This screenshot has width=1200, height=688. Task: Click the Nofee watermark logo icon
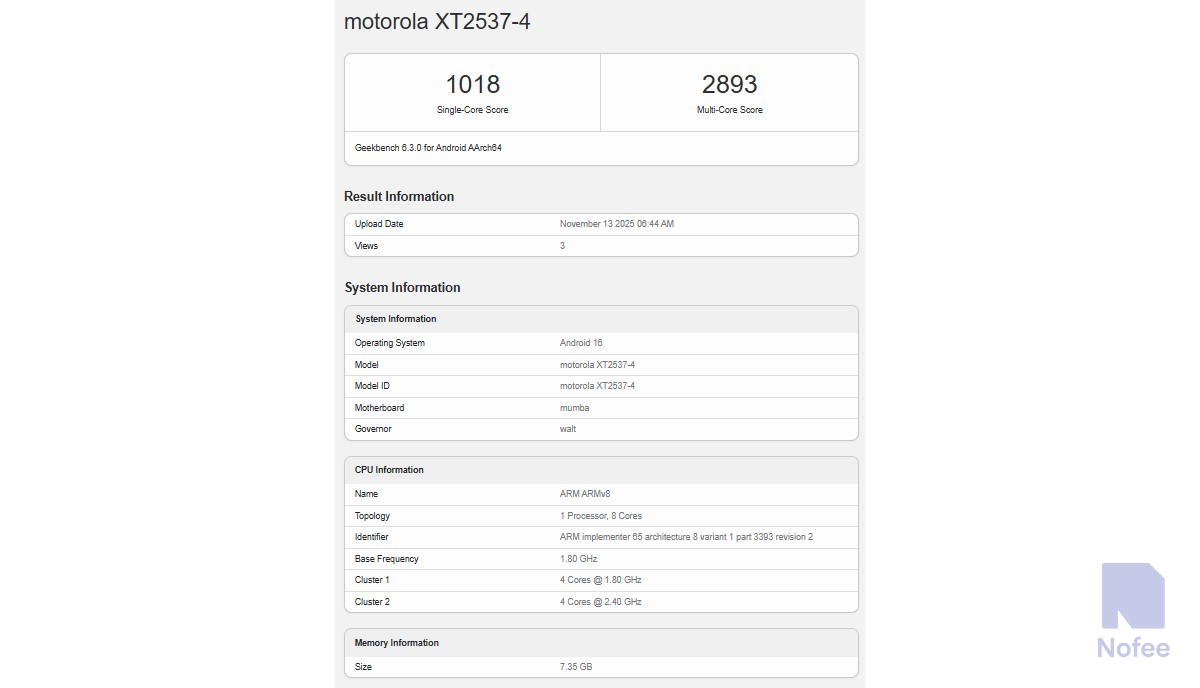[x=1133, y=595]
